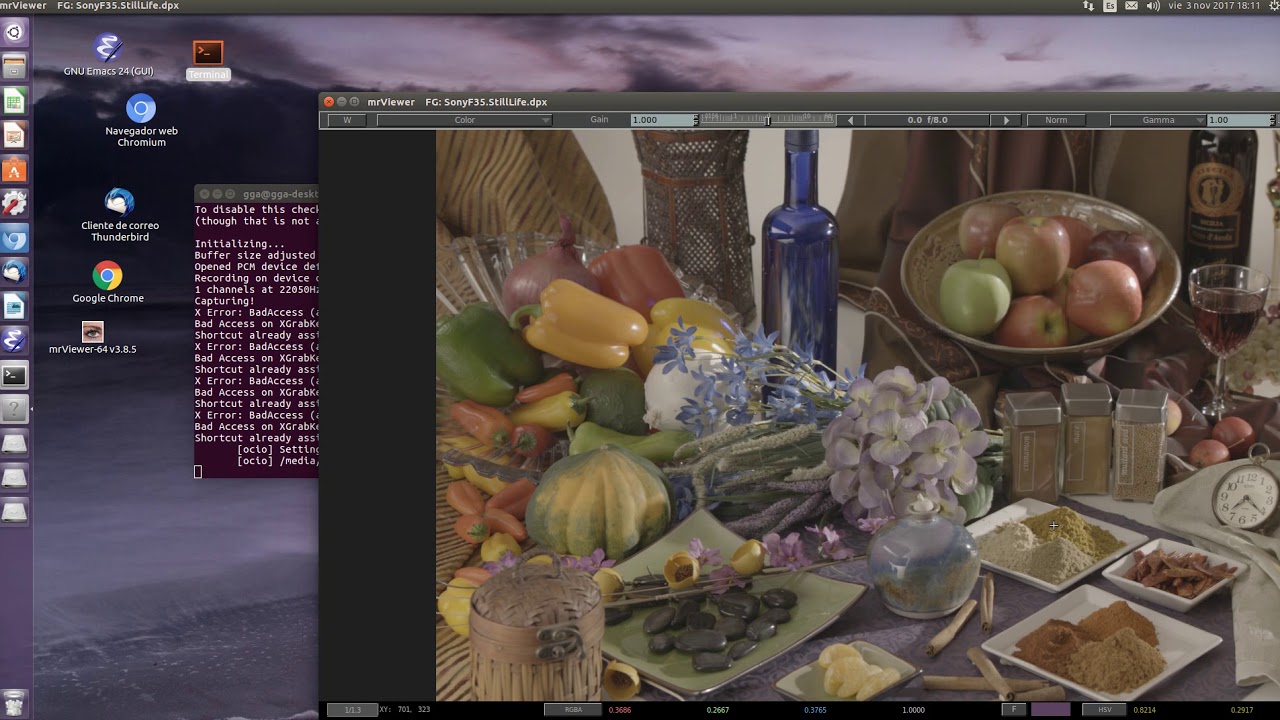Image resolution: width=1280 pixels, height=720 pixels.
Task: Toggle the W button in mrViewer toolbar
Action: 347,120
